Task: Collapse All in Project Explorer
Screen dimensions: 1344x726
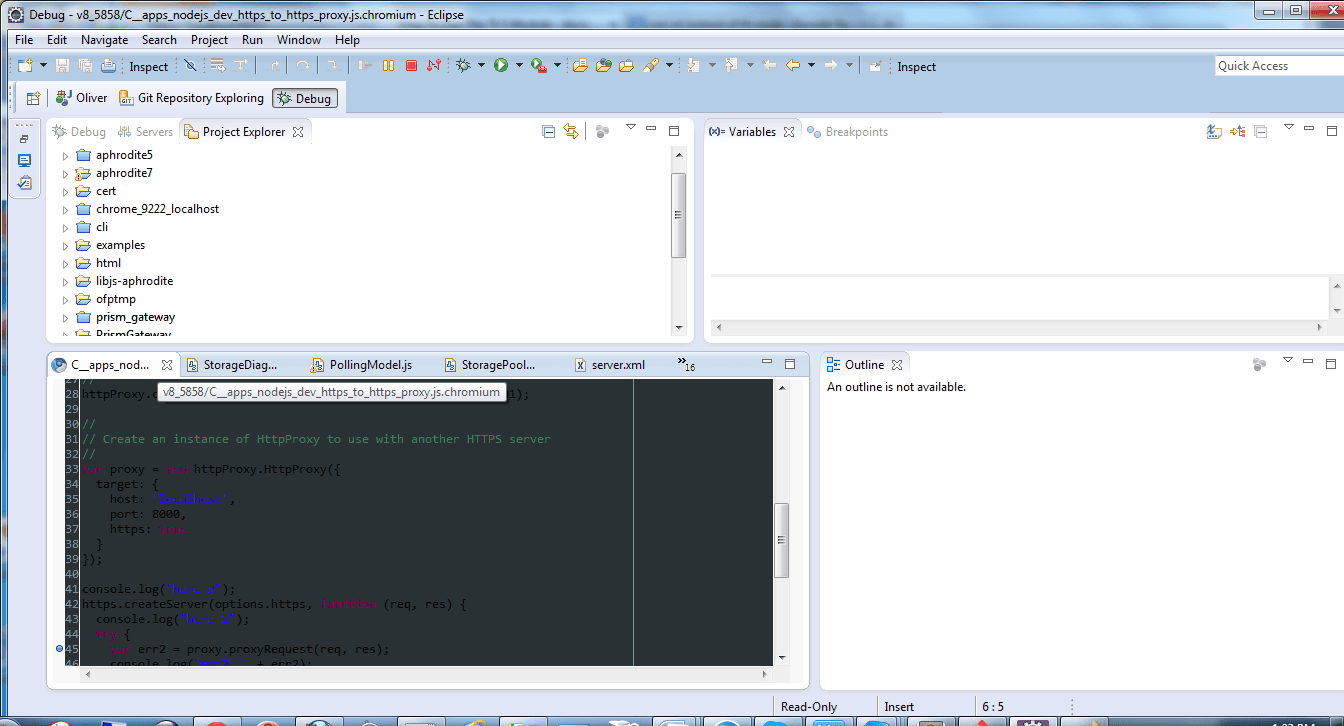Action: 548,131
